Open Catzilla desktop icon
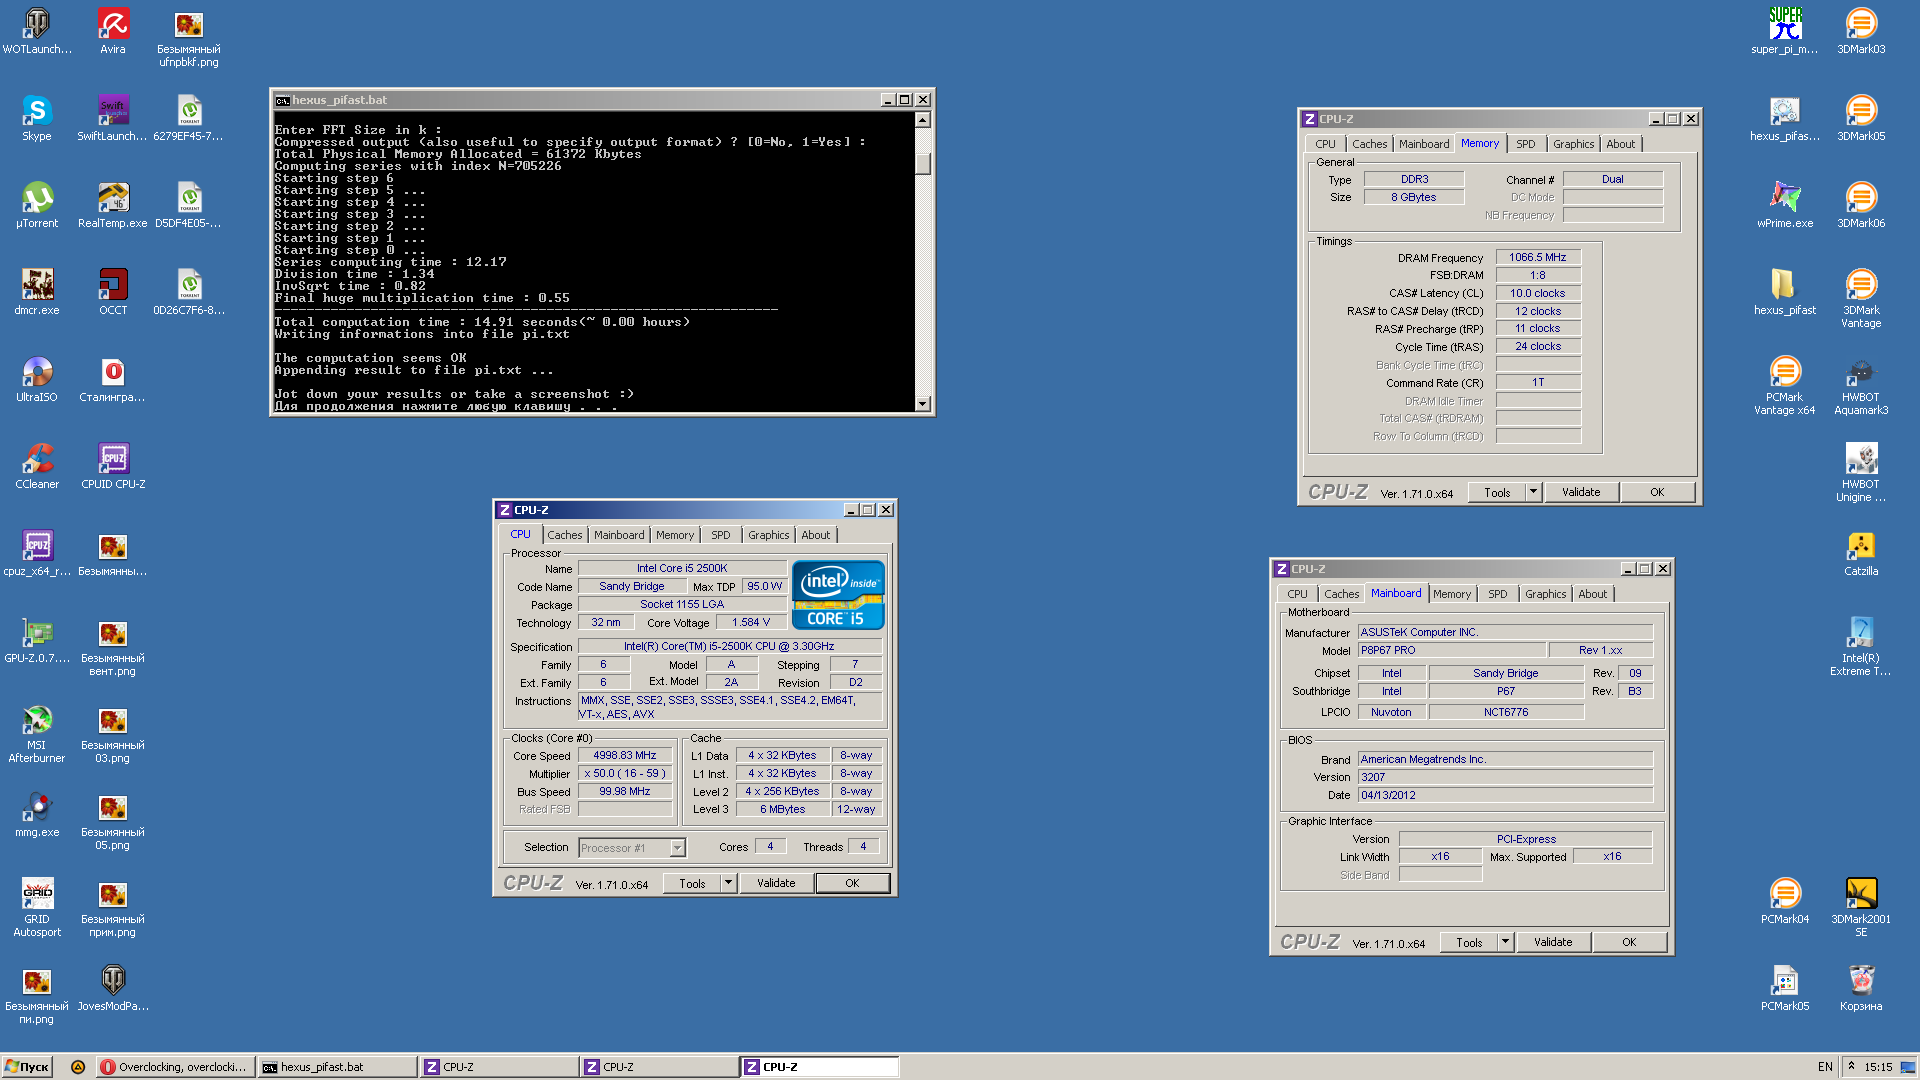The image size is (1920, 1080). (1861, 553)
